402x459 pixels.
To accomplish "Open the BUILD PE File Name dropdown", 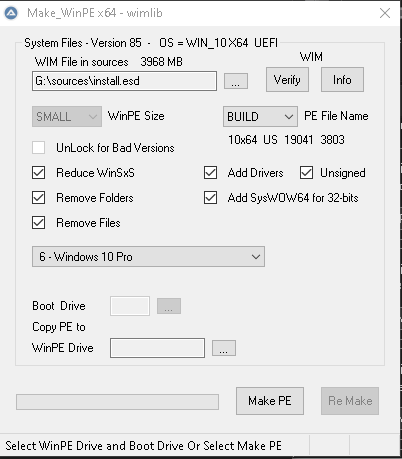I will click(x=260, y=117).
